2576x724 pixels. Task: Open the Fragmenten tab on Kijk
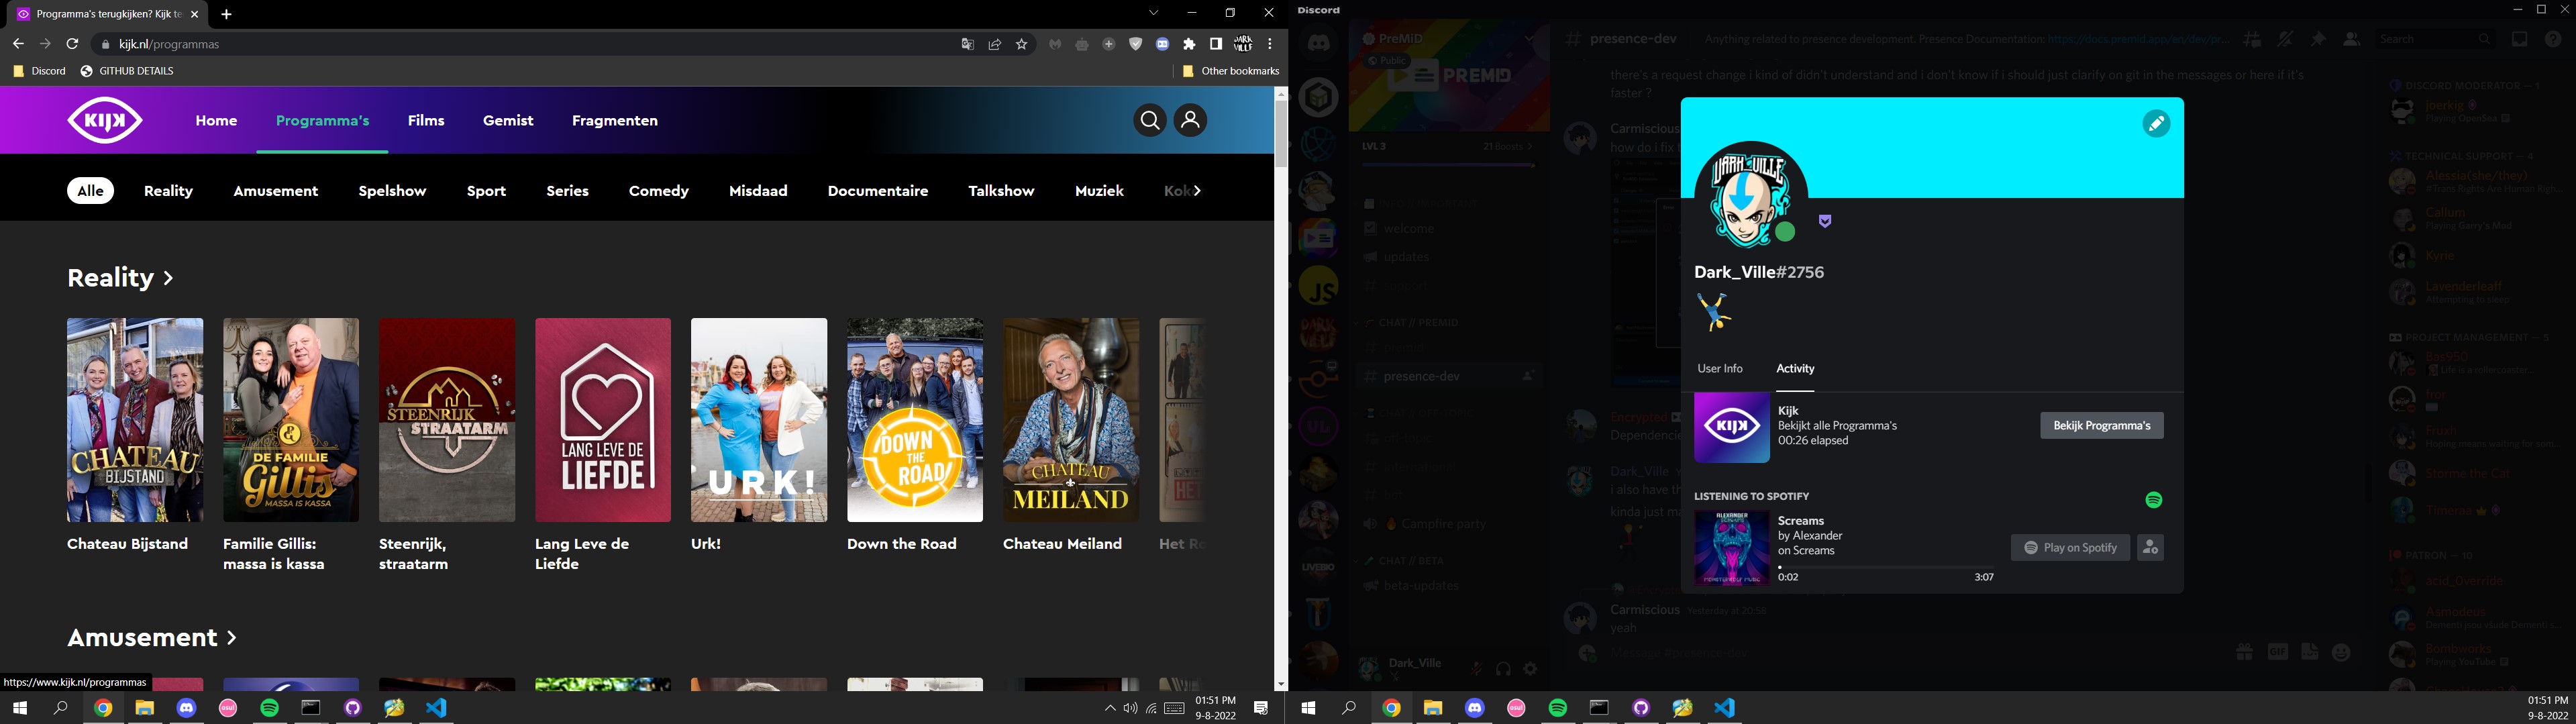click(x=615, y=121)
